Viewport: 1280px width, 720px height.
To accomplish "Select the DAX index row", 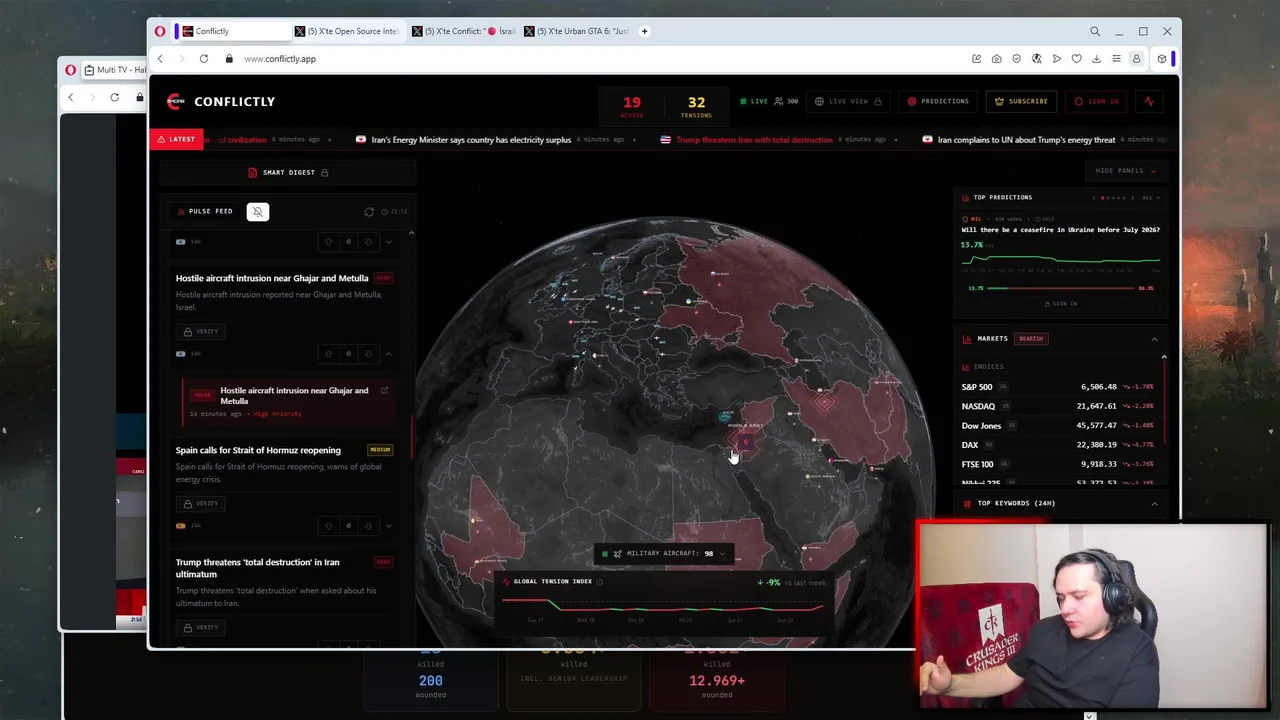I will coord(1057,445).
